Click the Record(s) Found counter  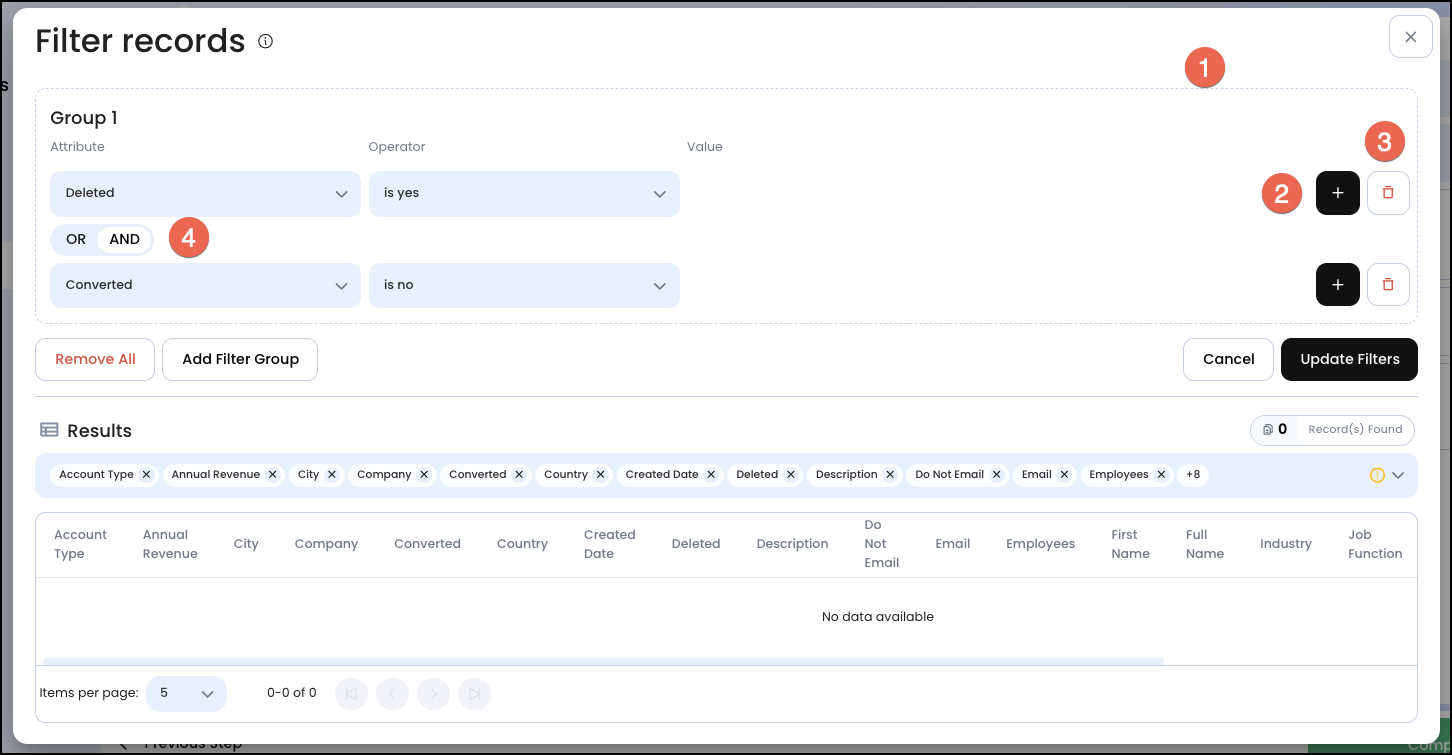[x=1332, y=429]
